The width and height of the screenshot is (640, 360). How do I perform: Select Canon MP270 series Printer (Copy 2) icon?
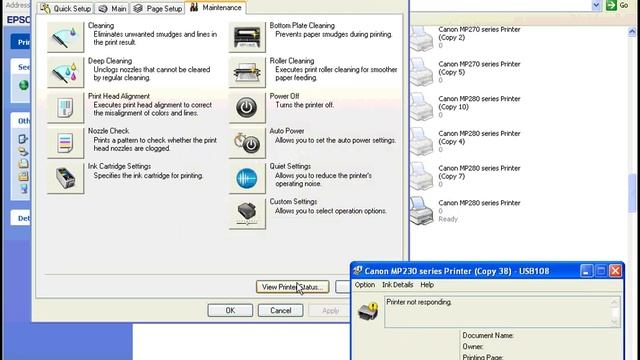422,39
